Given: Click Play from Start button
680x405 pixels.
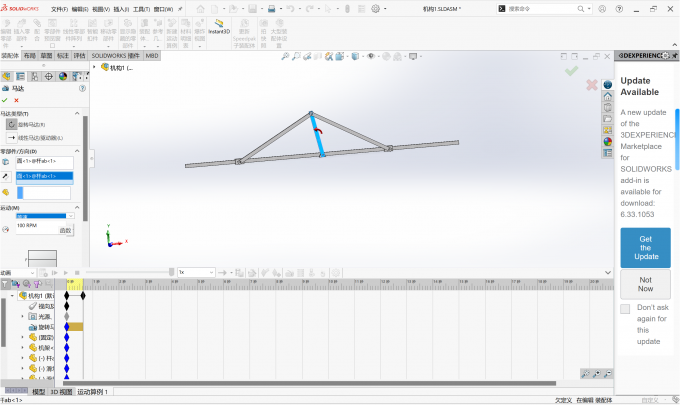Looking at the screenshot, I should (x=55, y=273).
